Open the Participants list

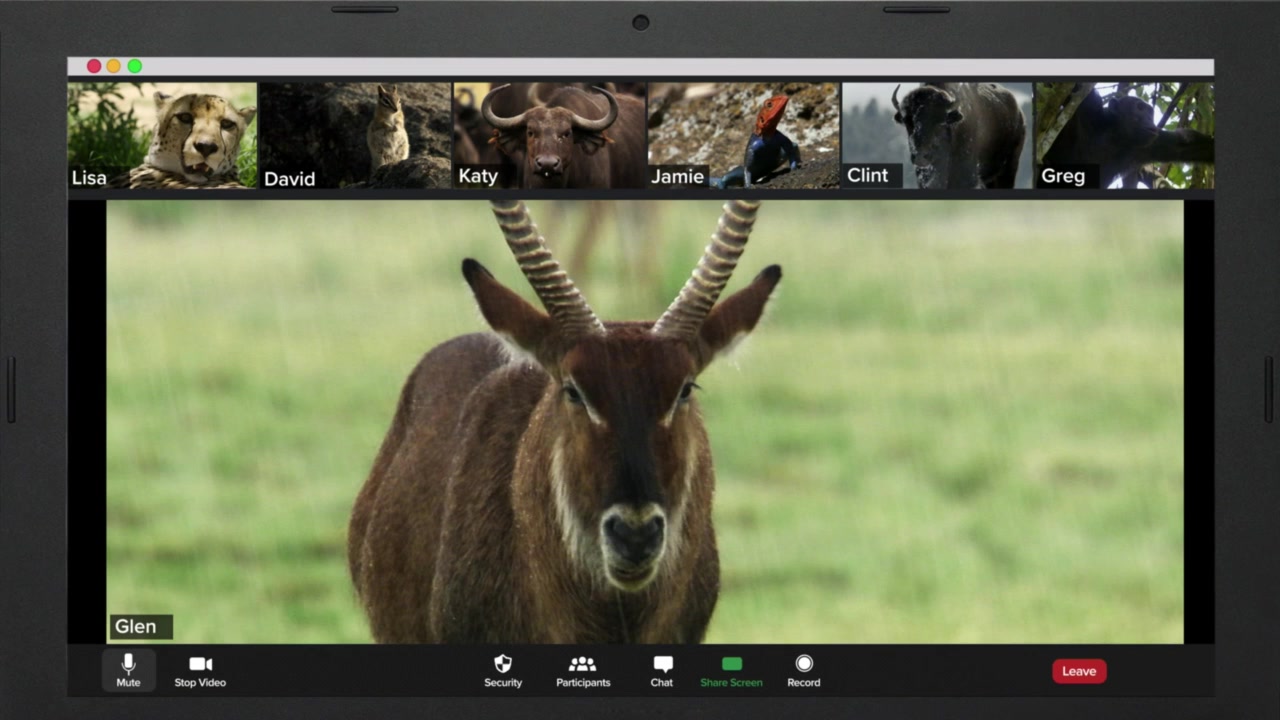[583, 670]
